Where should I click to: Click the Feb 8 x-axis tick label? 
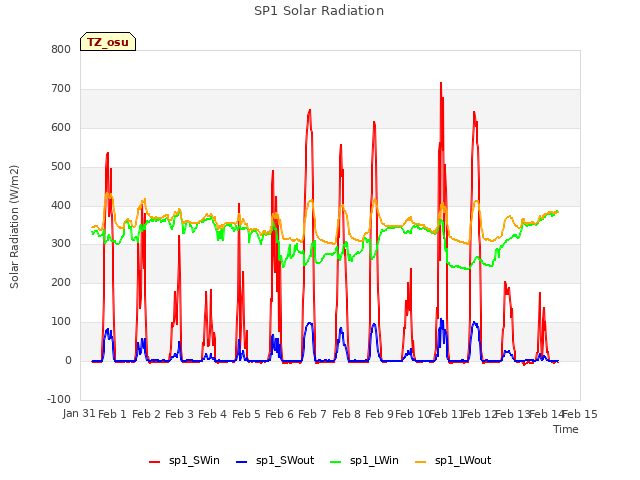click(x=346, y=414)
